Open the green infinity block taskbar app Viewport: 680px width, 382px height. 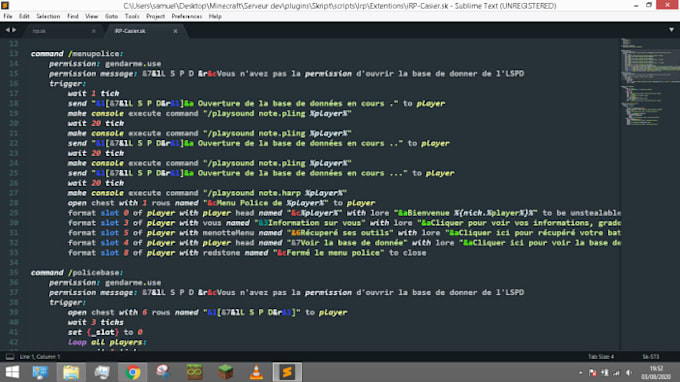194,372
